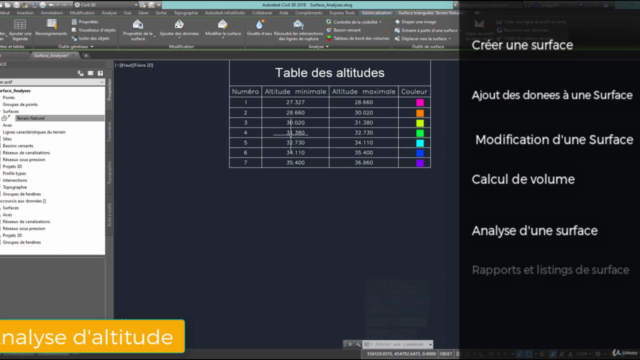
Task: Click the 36.860 maximum altitude cell
Action: (363, 162)
